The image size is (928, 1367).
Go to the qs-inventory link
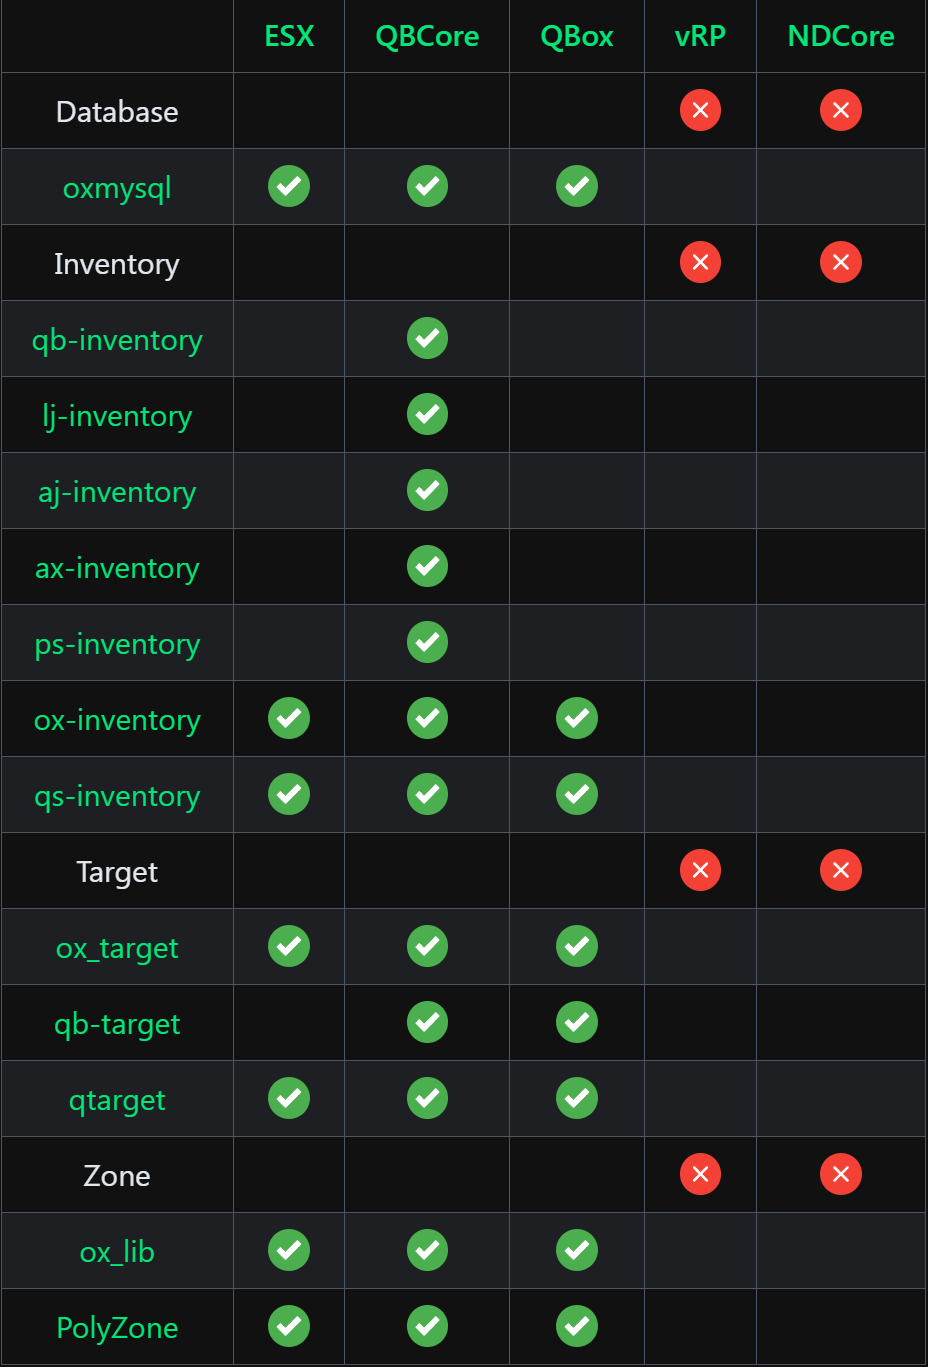117,796
